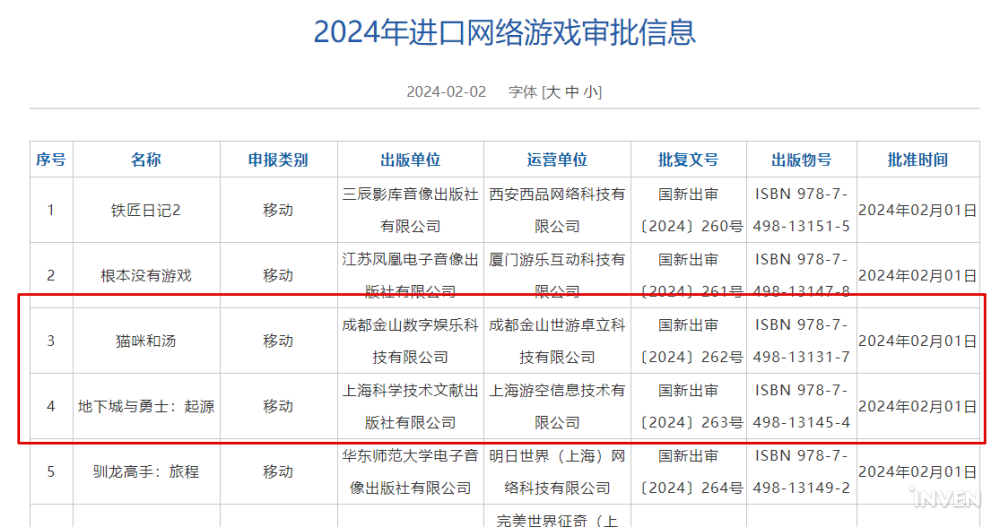Click the 出版物号 column header

[x=801, y=160]
